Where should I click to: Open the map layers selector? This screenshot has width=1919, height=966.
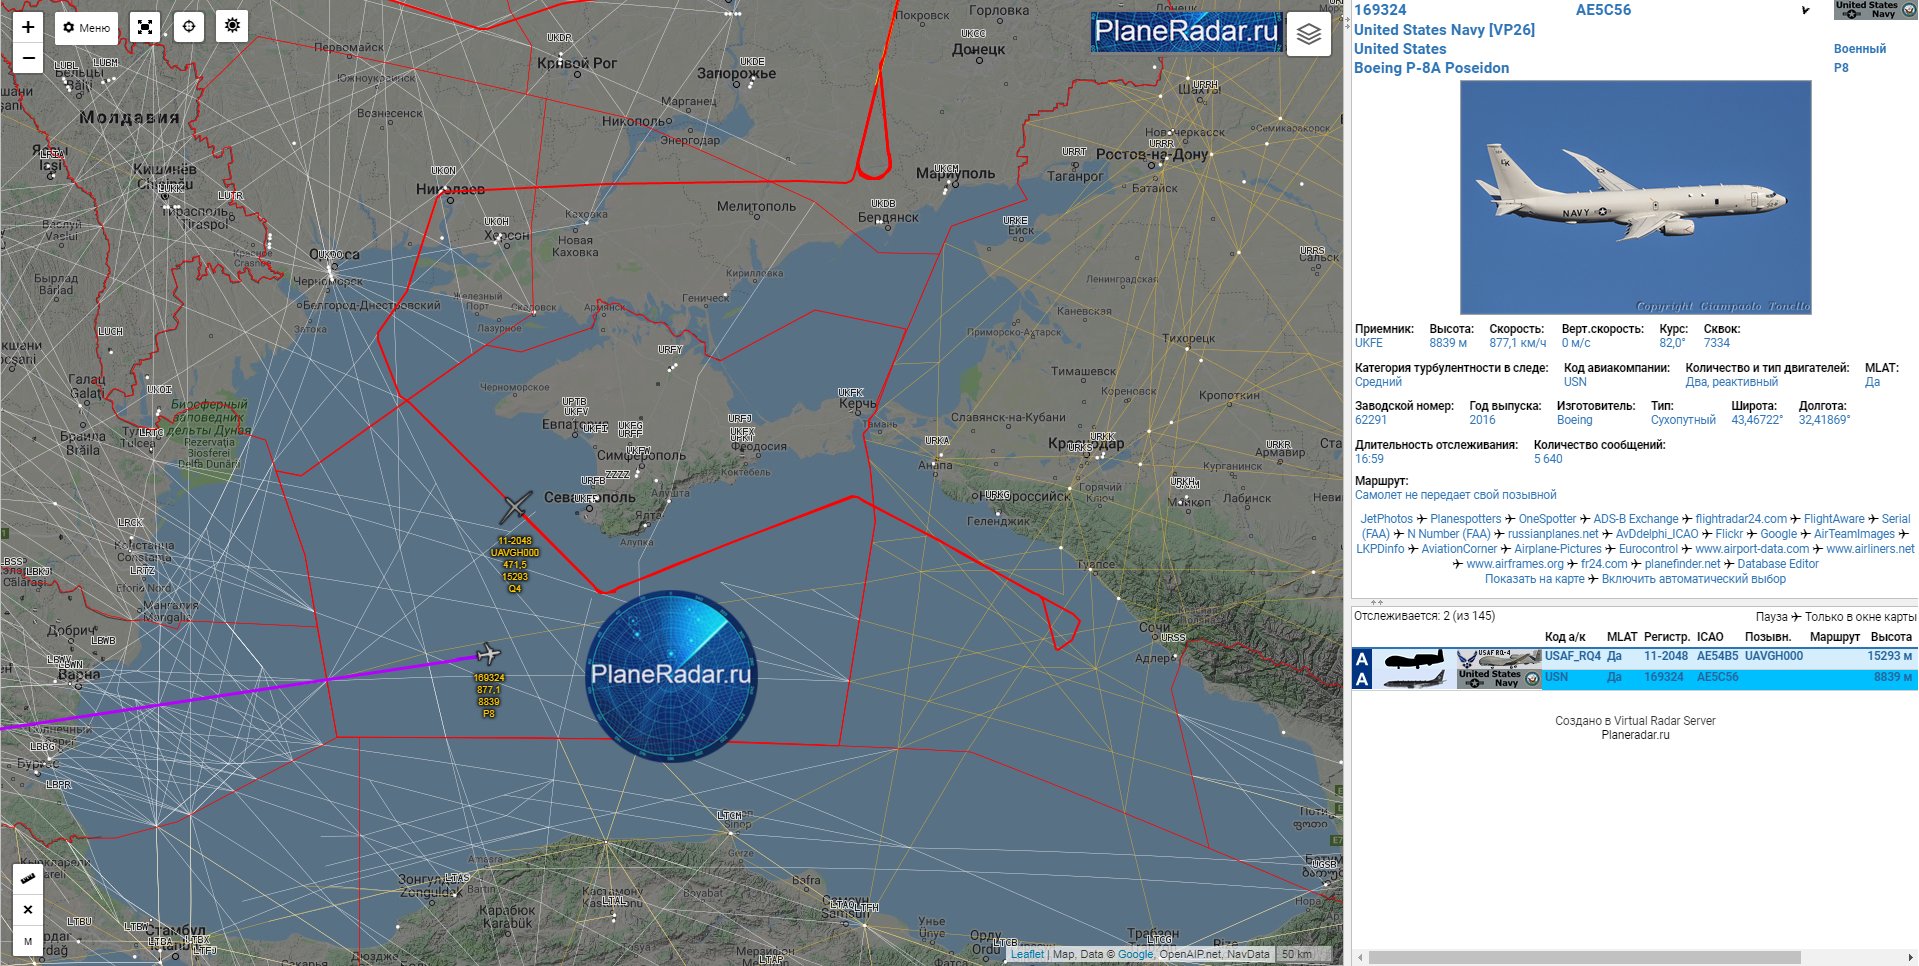1309,34
